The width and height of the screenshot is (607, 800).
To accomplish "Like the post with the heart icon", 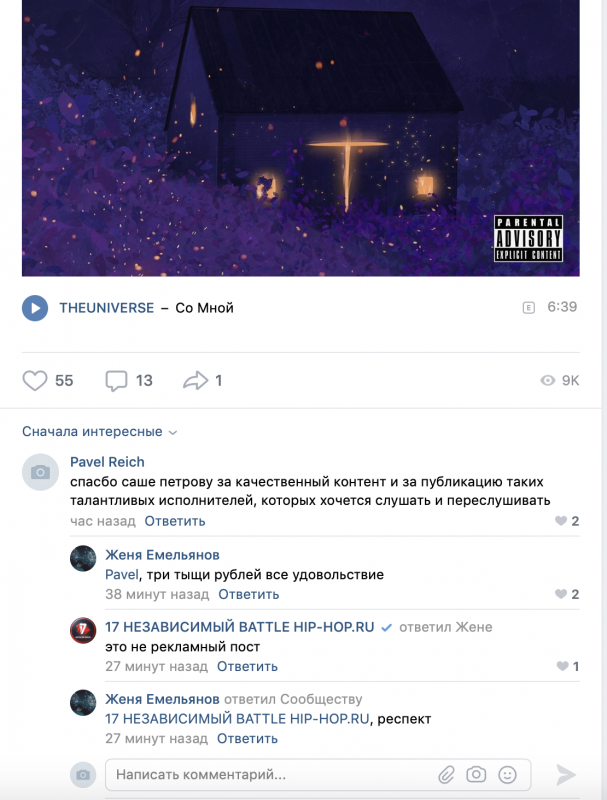I will tap(35, 381).
